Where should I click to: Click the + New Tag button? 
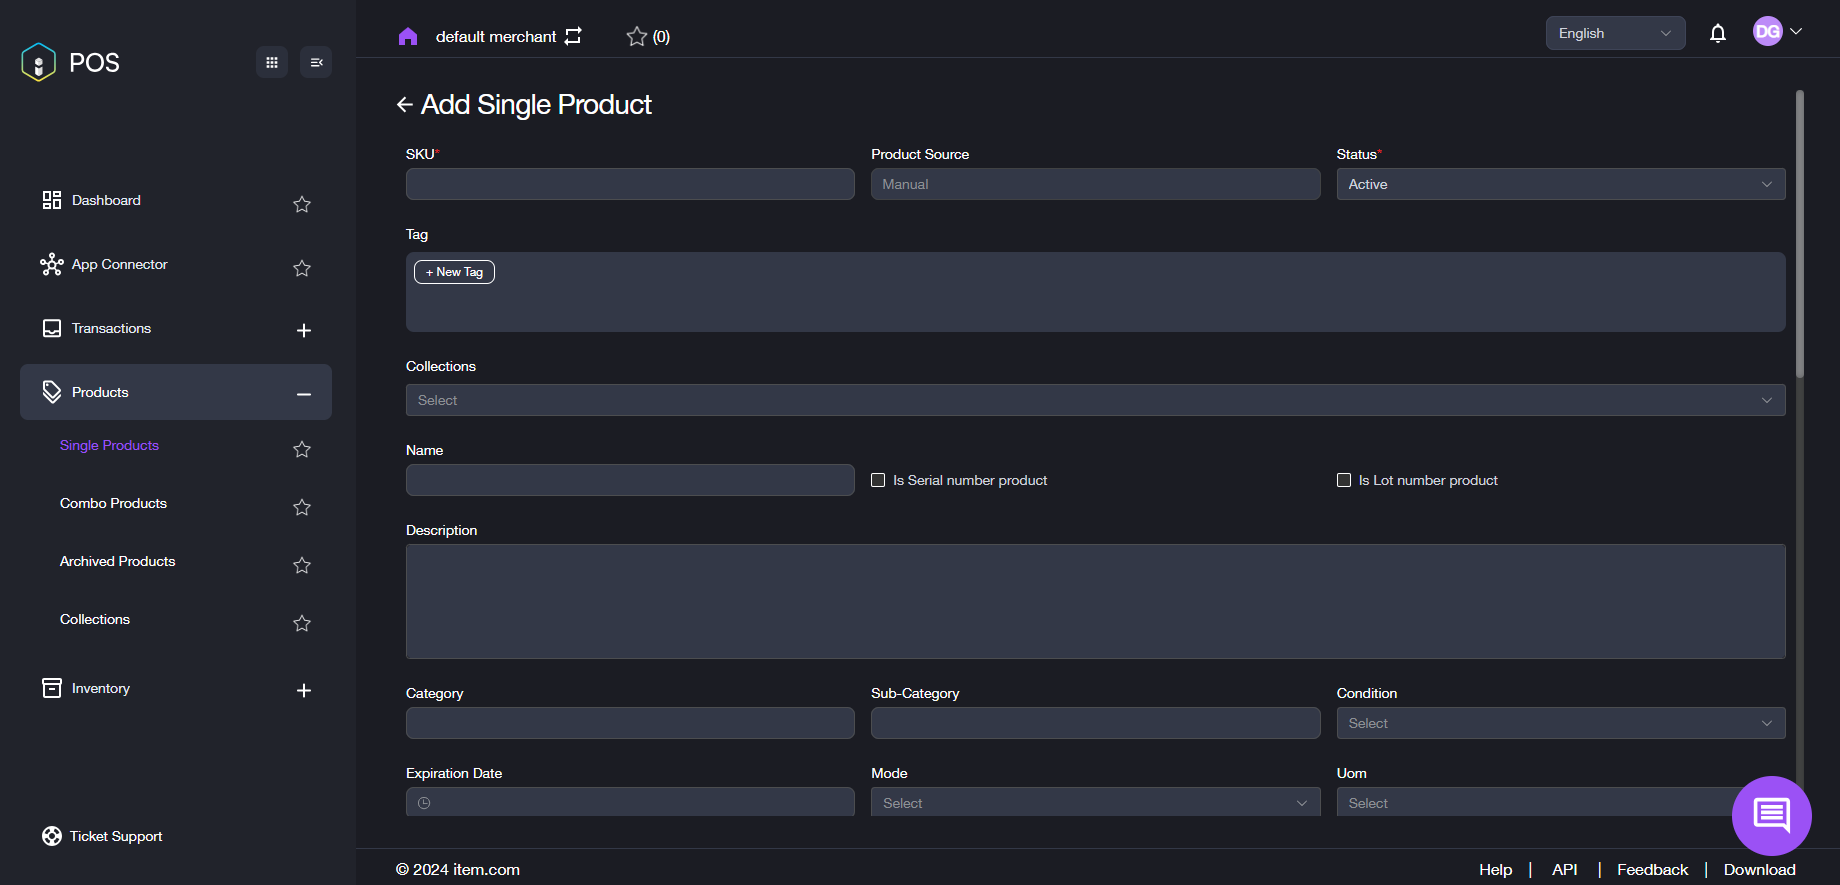[454, 272]
